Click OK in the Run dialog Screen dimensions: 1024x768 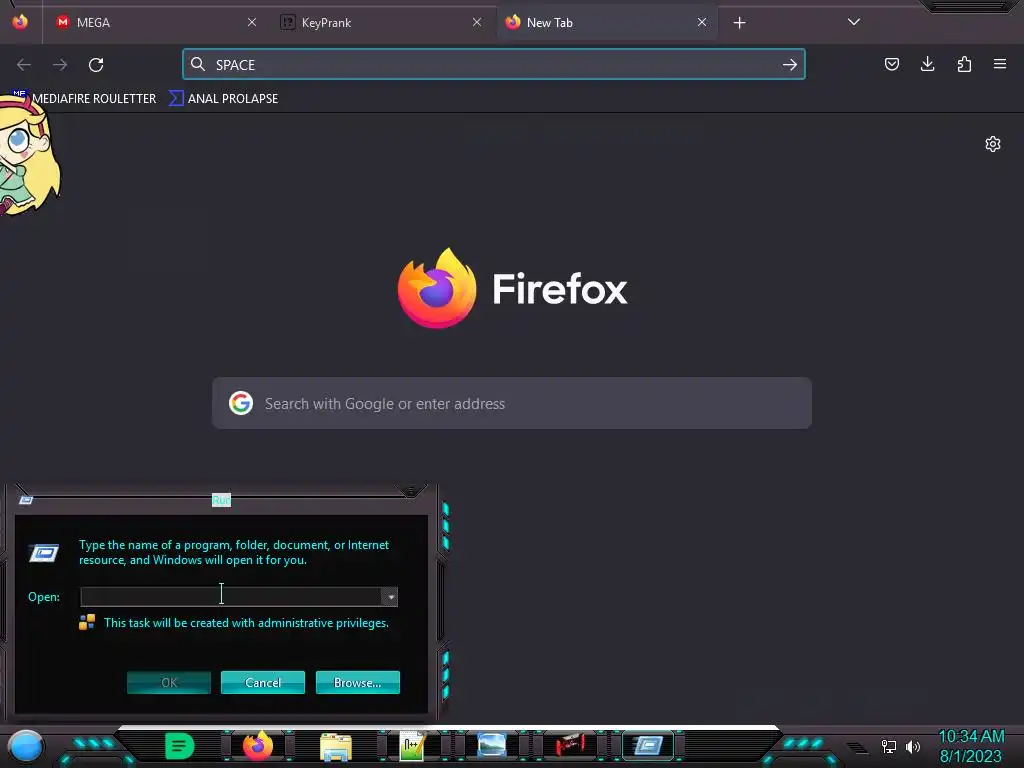(x=168, y=682)
